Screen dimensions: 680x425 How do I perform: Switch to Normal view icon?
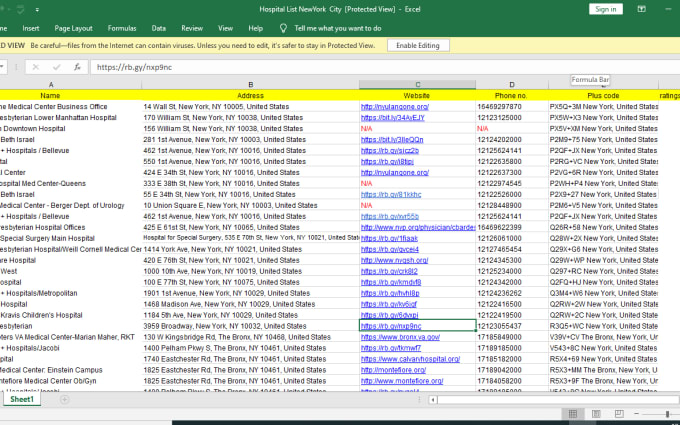[x=572, y=414]
